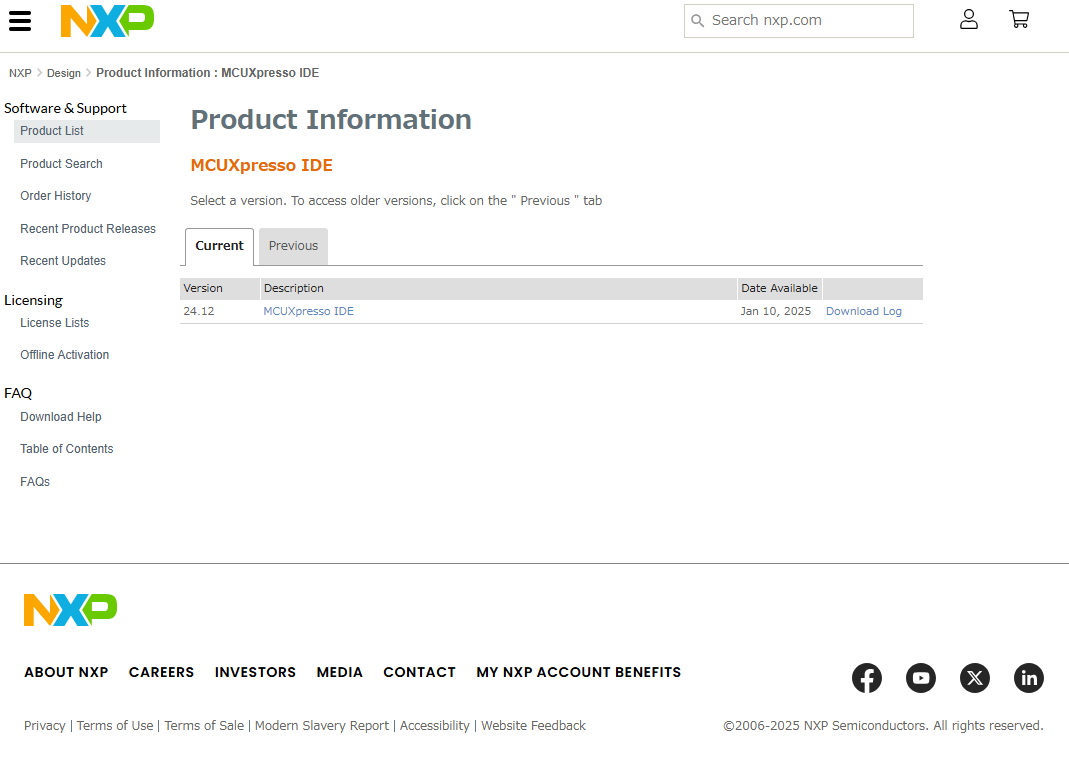Viewport: 1069px width, 759px height.
Task: Click the search magnifier icon
Action: pos(698,21)
